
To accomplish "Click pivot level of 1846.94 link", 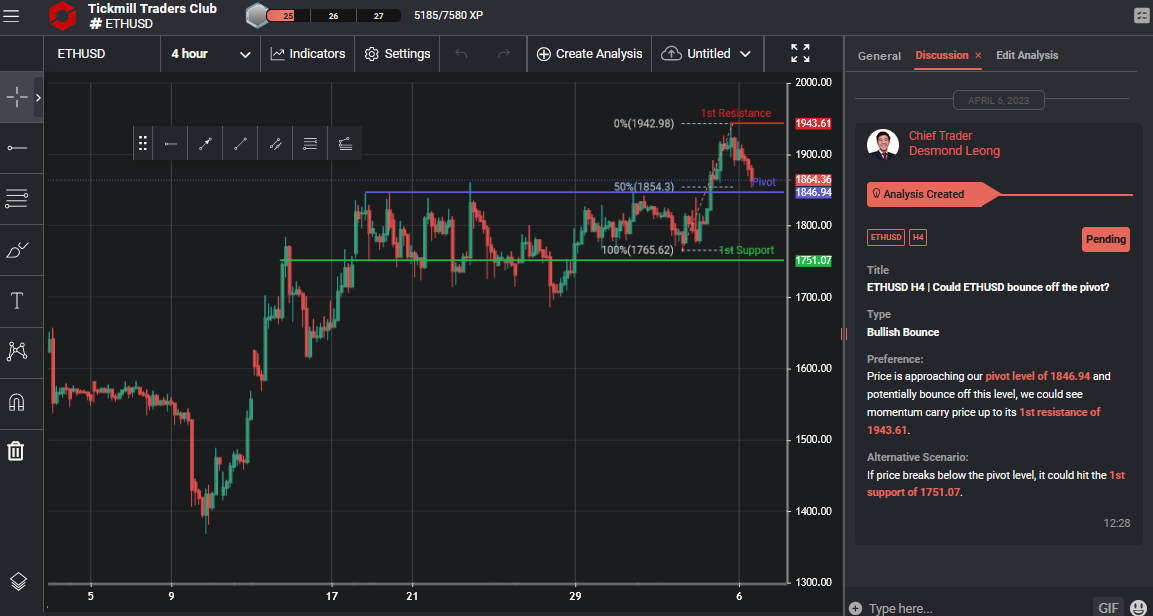I will [x=1038, y=376].
